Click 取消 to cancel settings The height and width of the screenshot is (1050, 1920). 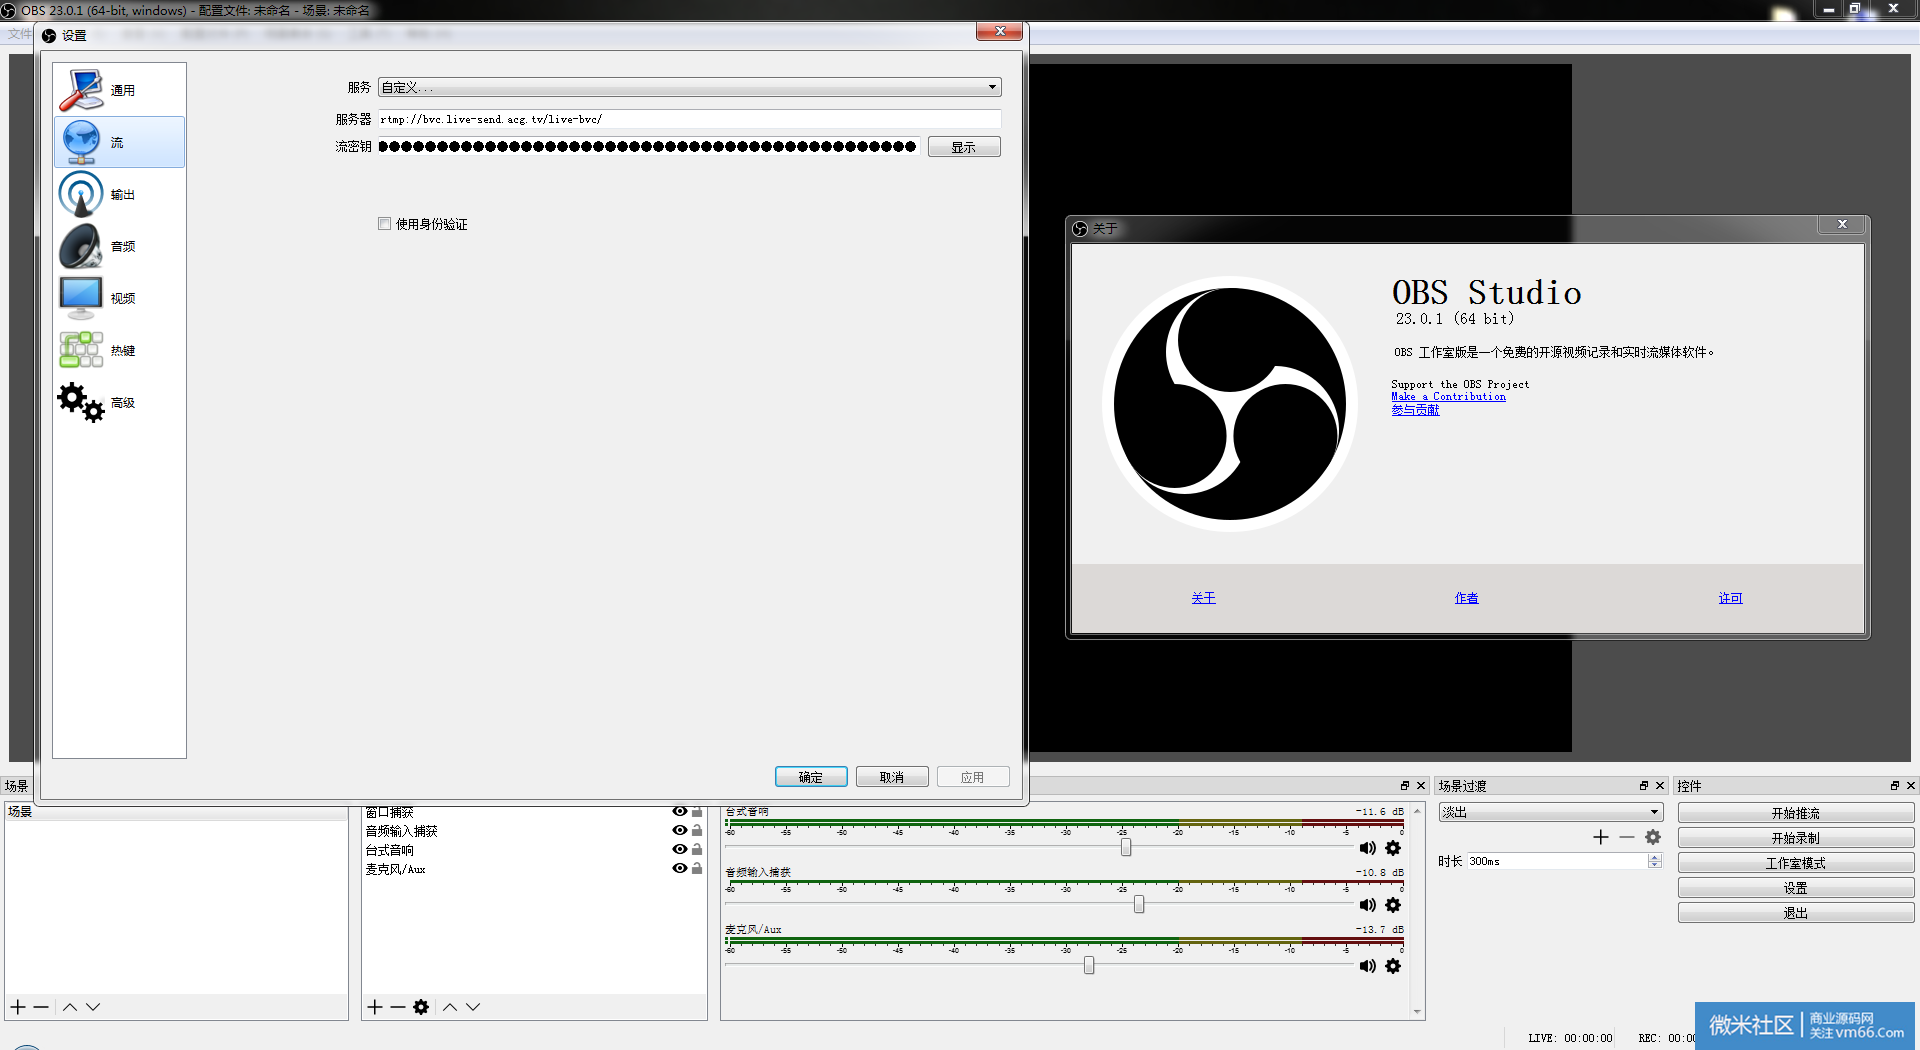point(892,777)
